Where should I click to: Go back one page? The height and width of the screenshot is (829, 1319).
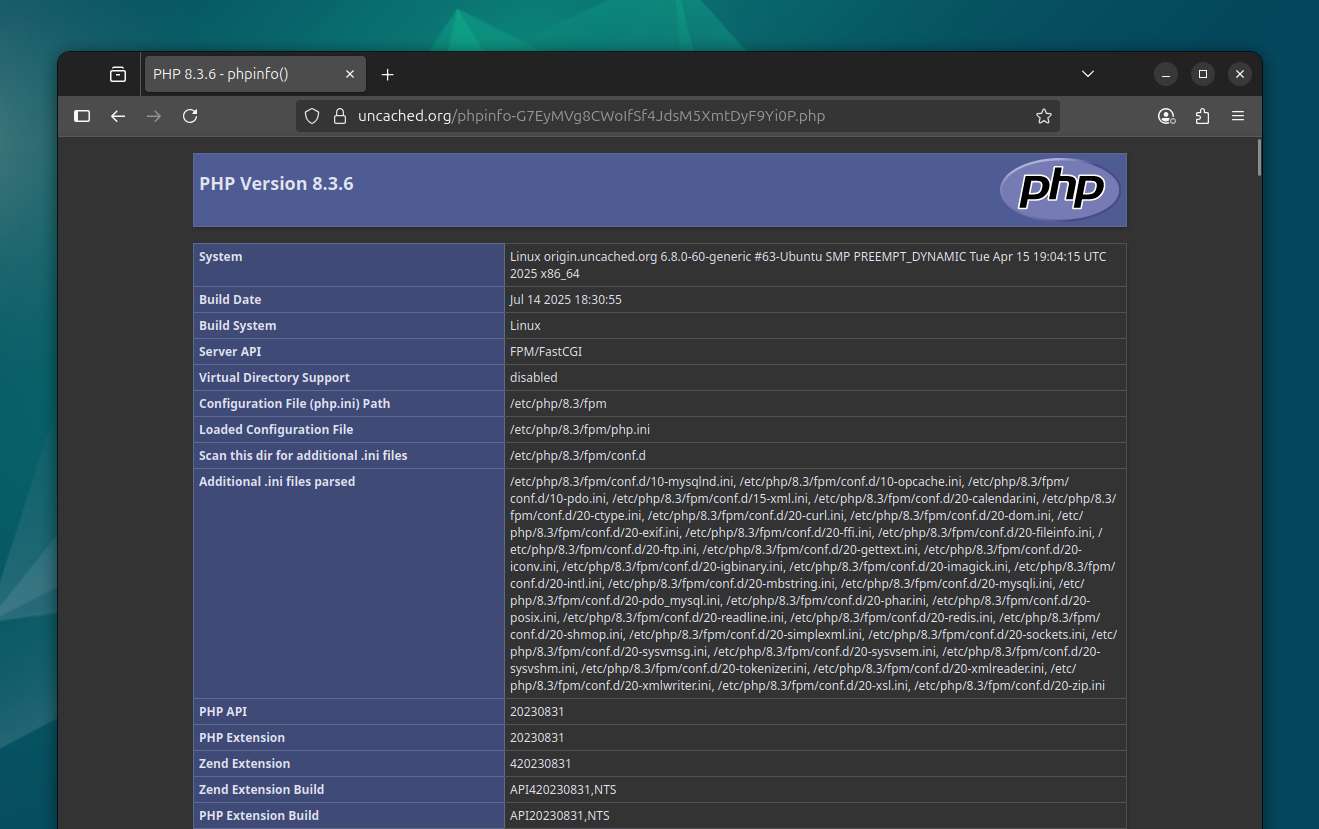pos(118,116)
